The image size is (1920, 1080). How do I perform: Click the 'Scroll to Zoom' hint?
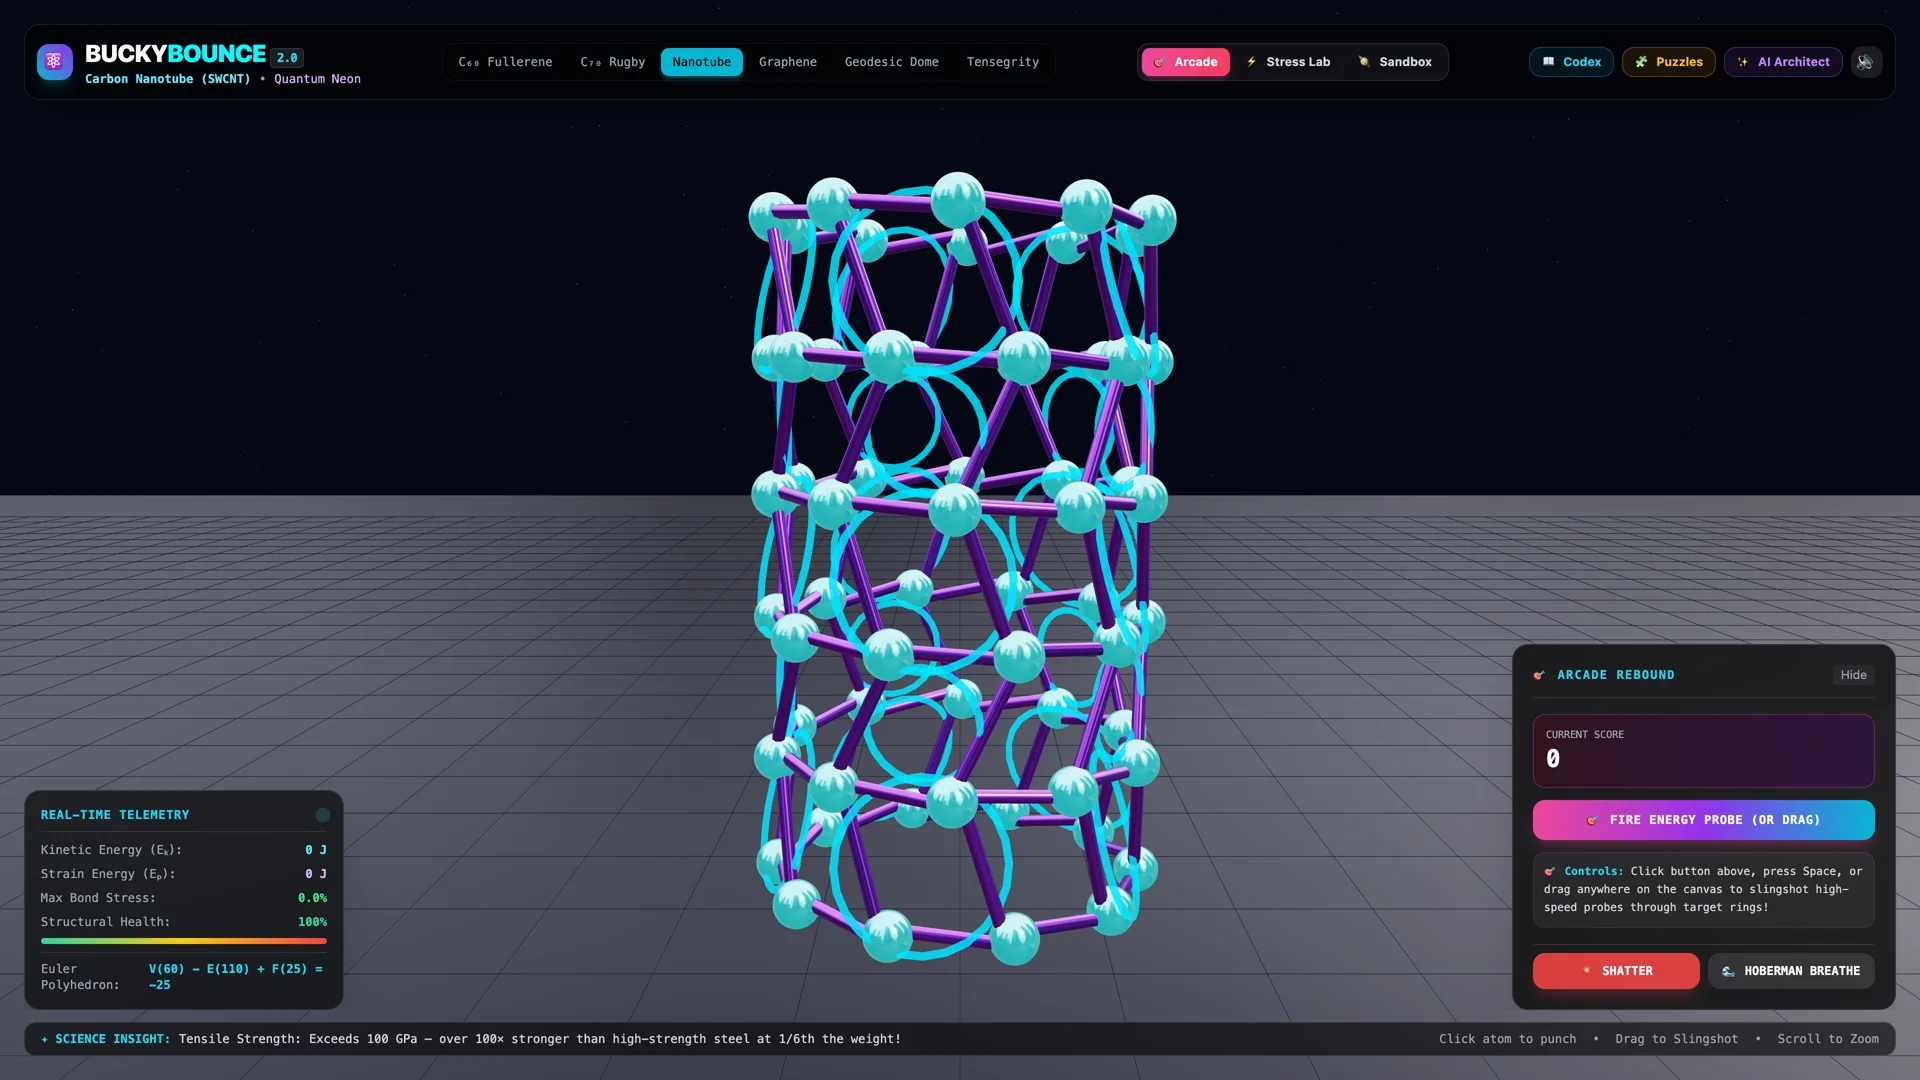pos(1828,1039)
